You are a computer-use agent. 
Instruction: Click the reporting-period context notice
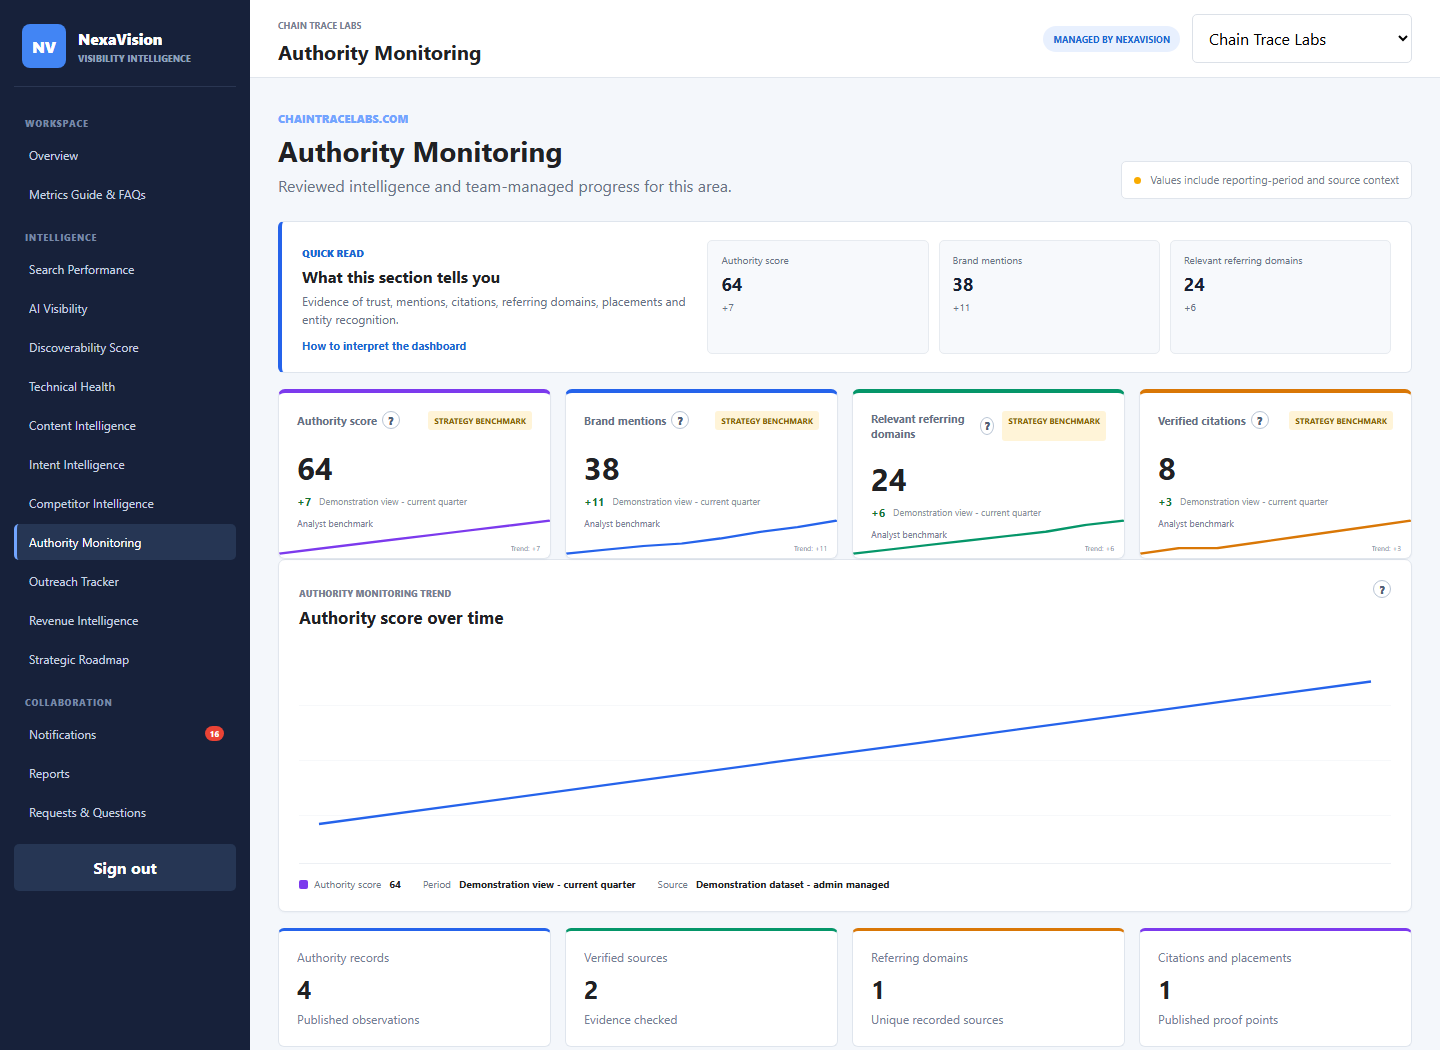[x=1266, y=180]
